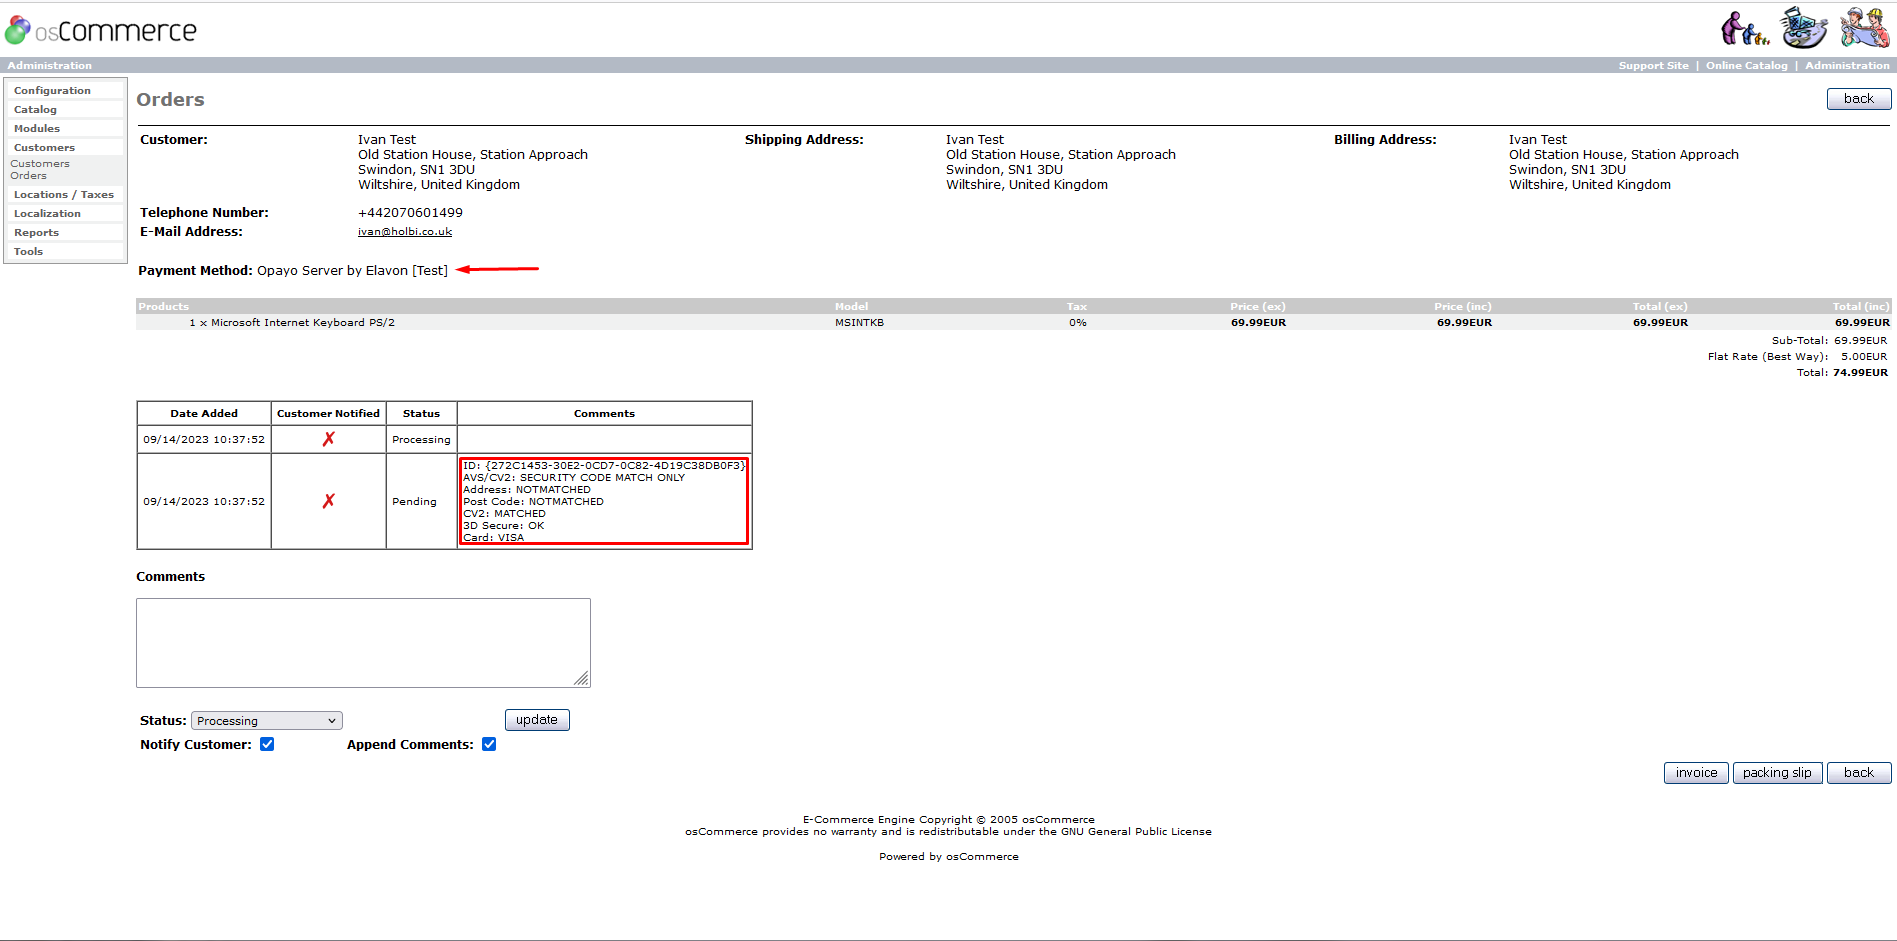Open Locations / Taxes in the sidebar

[64, 195]
